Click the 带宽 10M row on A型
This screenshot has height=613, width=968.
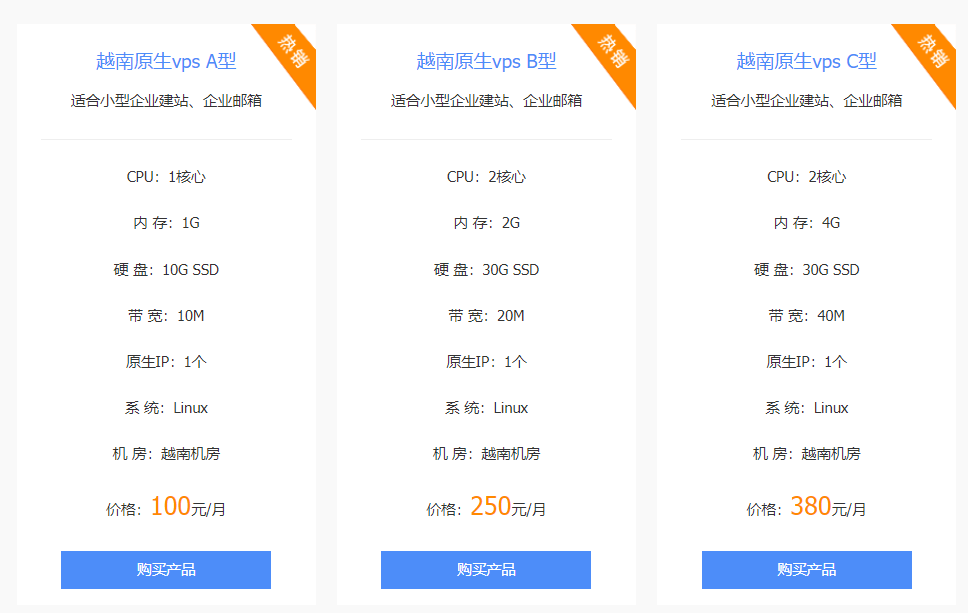click(165, 315)
